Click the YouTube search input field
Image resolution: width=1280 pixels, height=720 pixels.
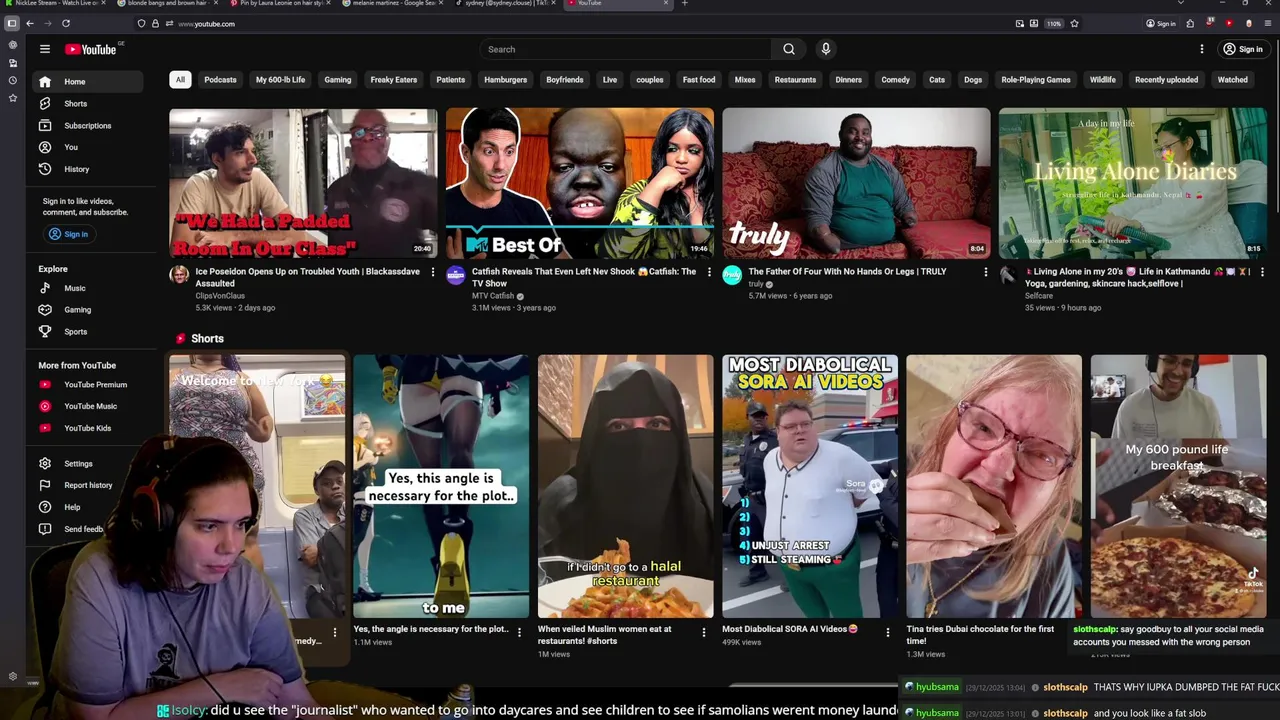625,49
